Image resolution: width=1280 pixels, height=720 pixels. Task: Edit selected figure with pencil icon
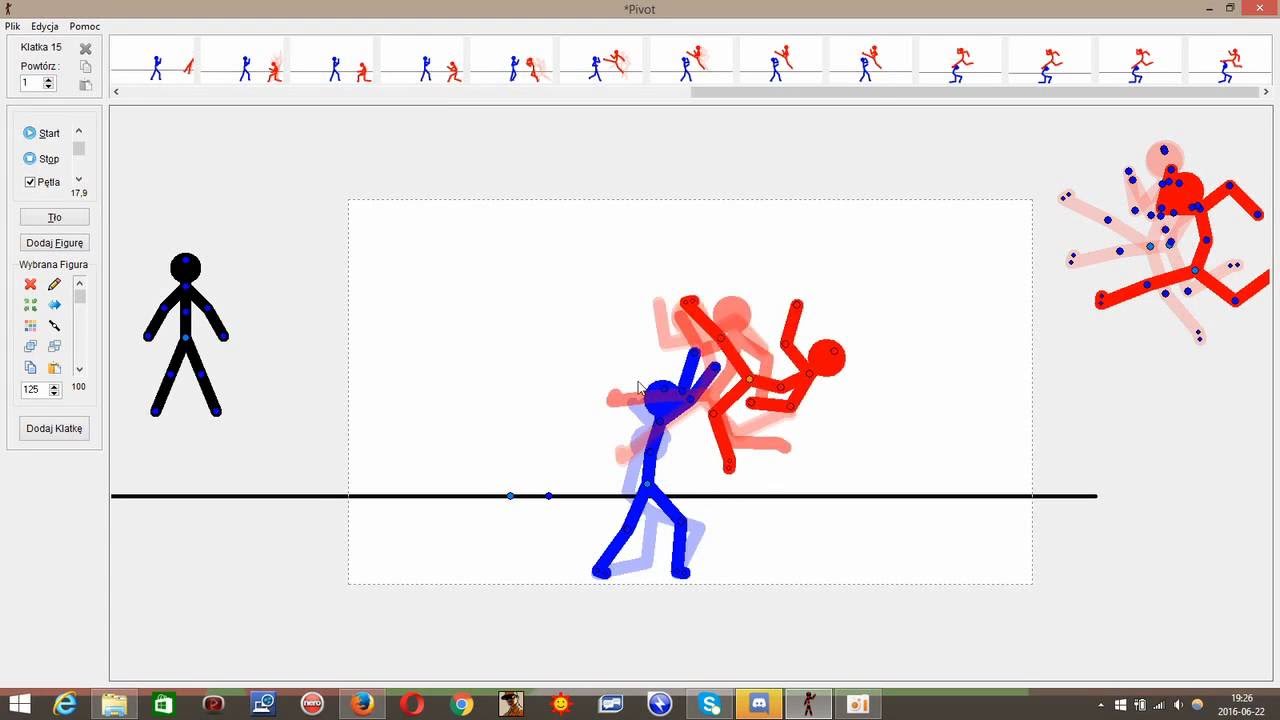click(54, 285)
